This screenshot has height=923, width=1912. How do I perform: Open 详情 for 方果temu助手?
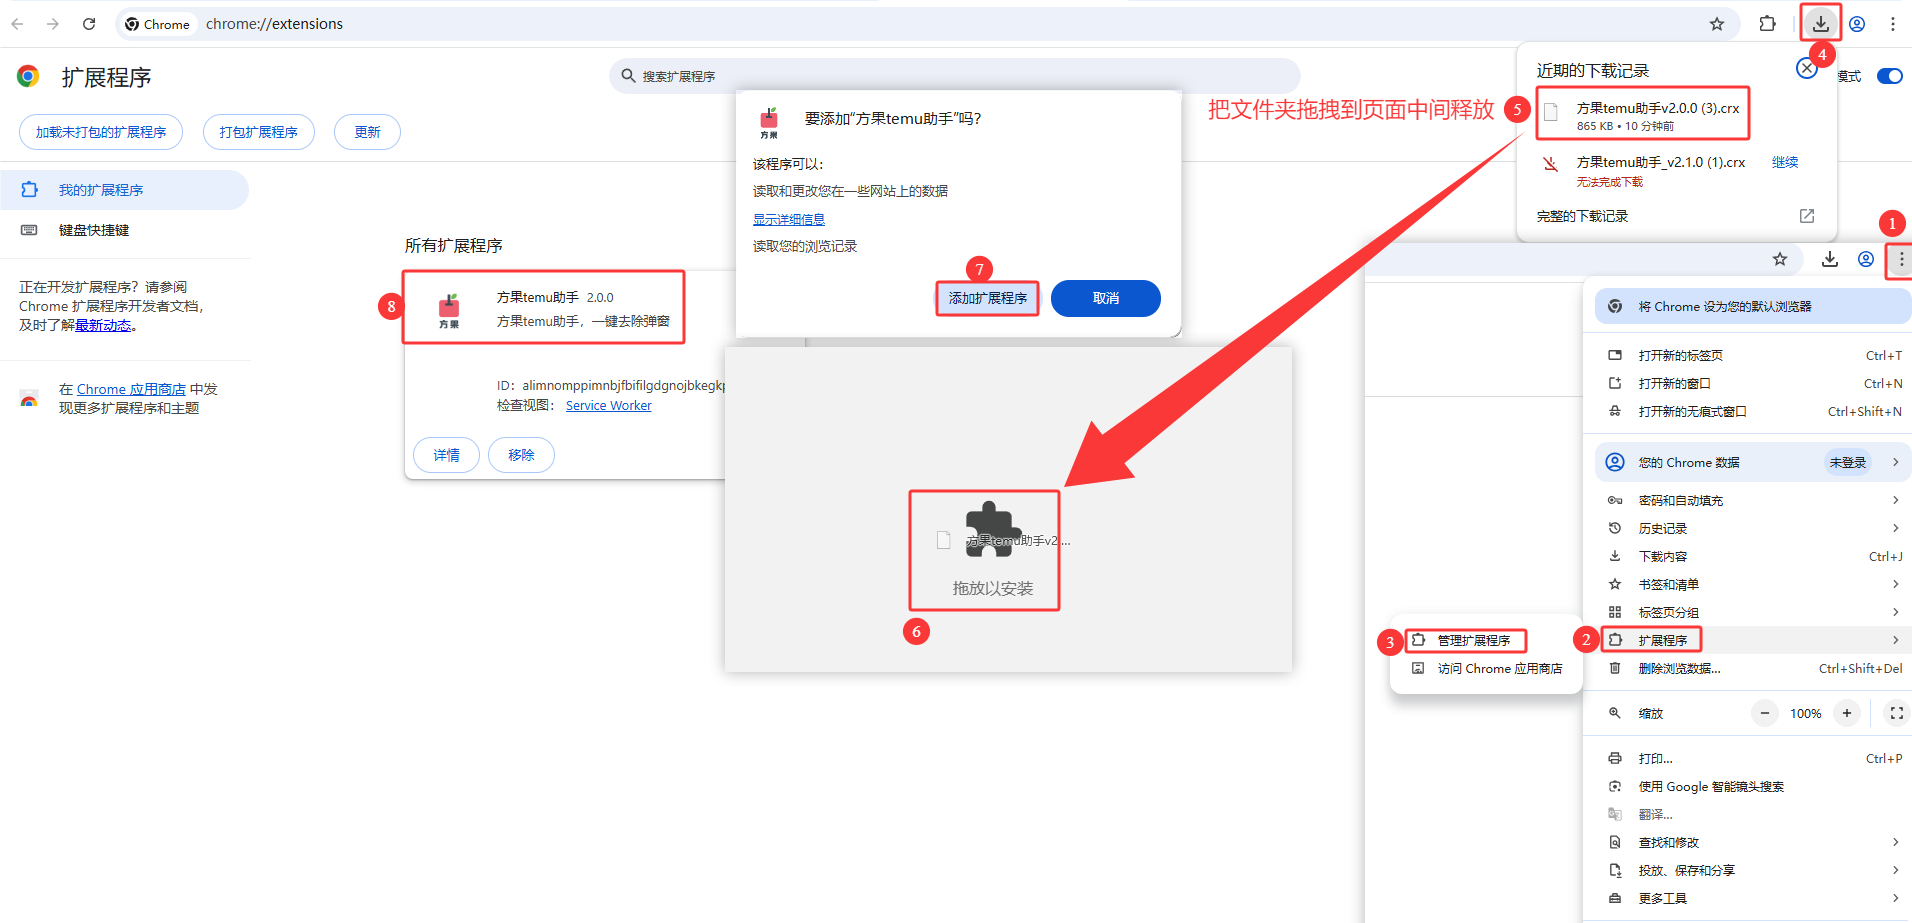click(447, 455)
